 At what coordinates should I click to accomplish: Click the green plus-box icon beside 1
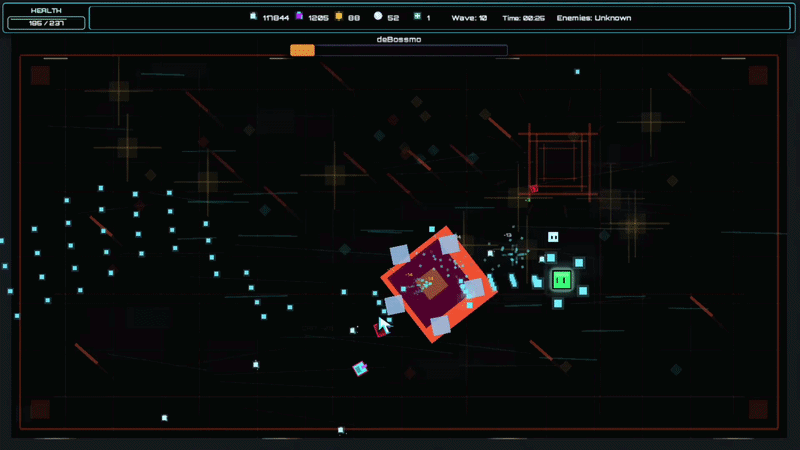417,16
